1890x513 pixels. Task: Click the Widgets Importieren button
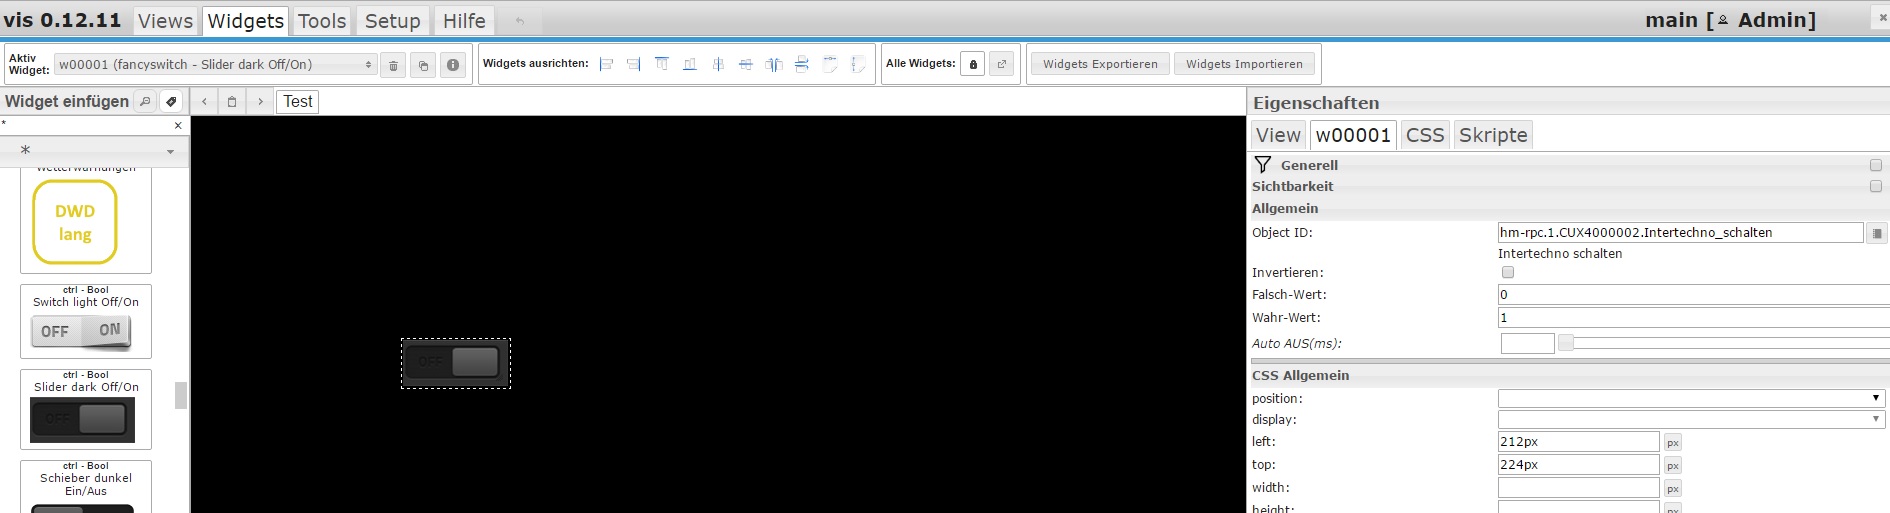(x=1244, y=64)
